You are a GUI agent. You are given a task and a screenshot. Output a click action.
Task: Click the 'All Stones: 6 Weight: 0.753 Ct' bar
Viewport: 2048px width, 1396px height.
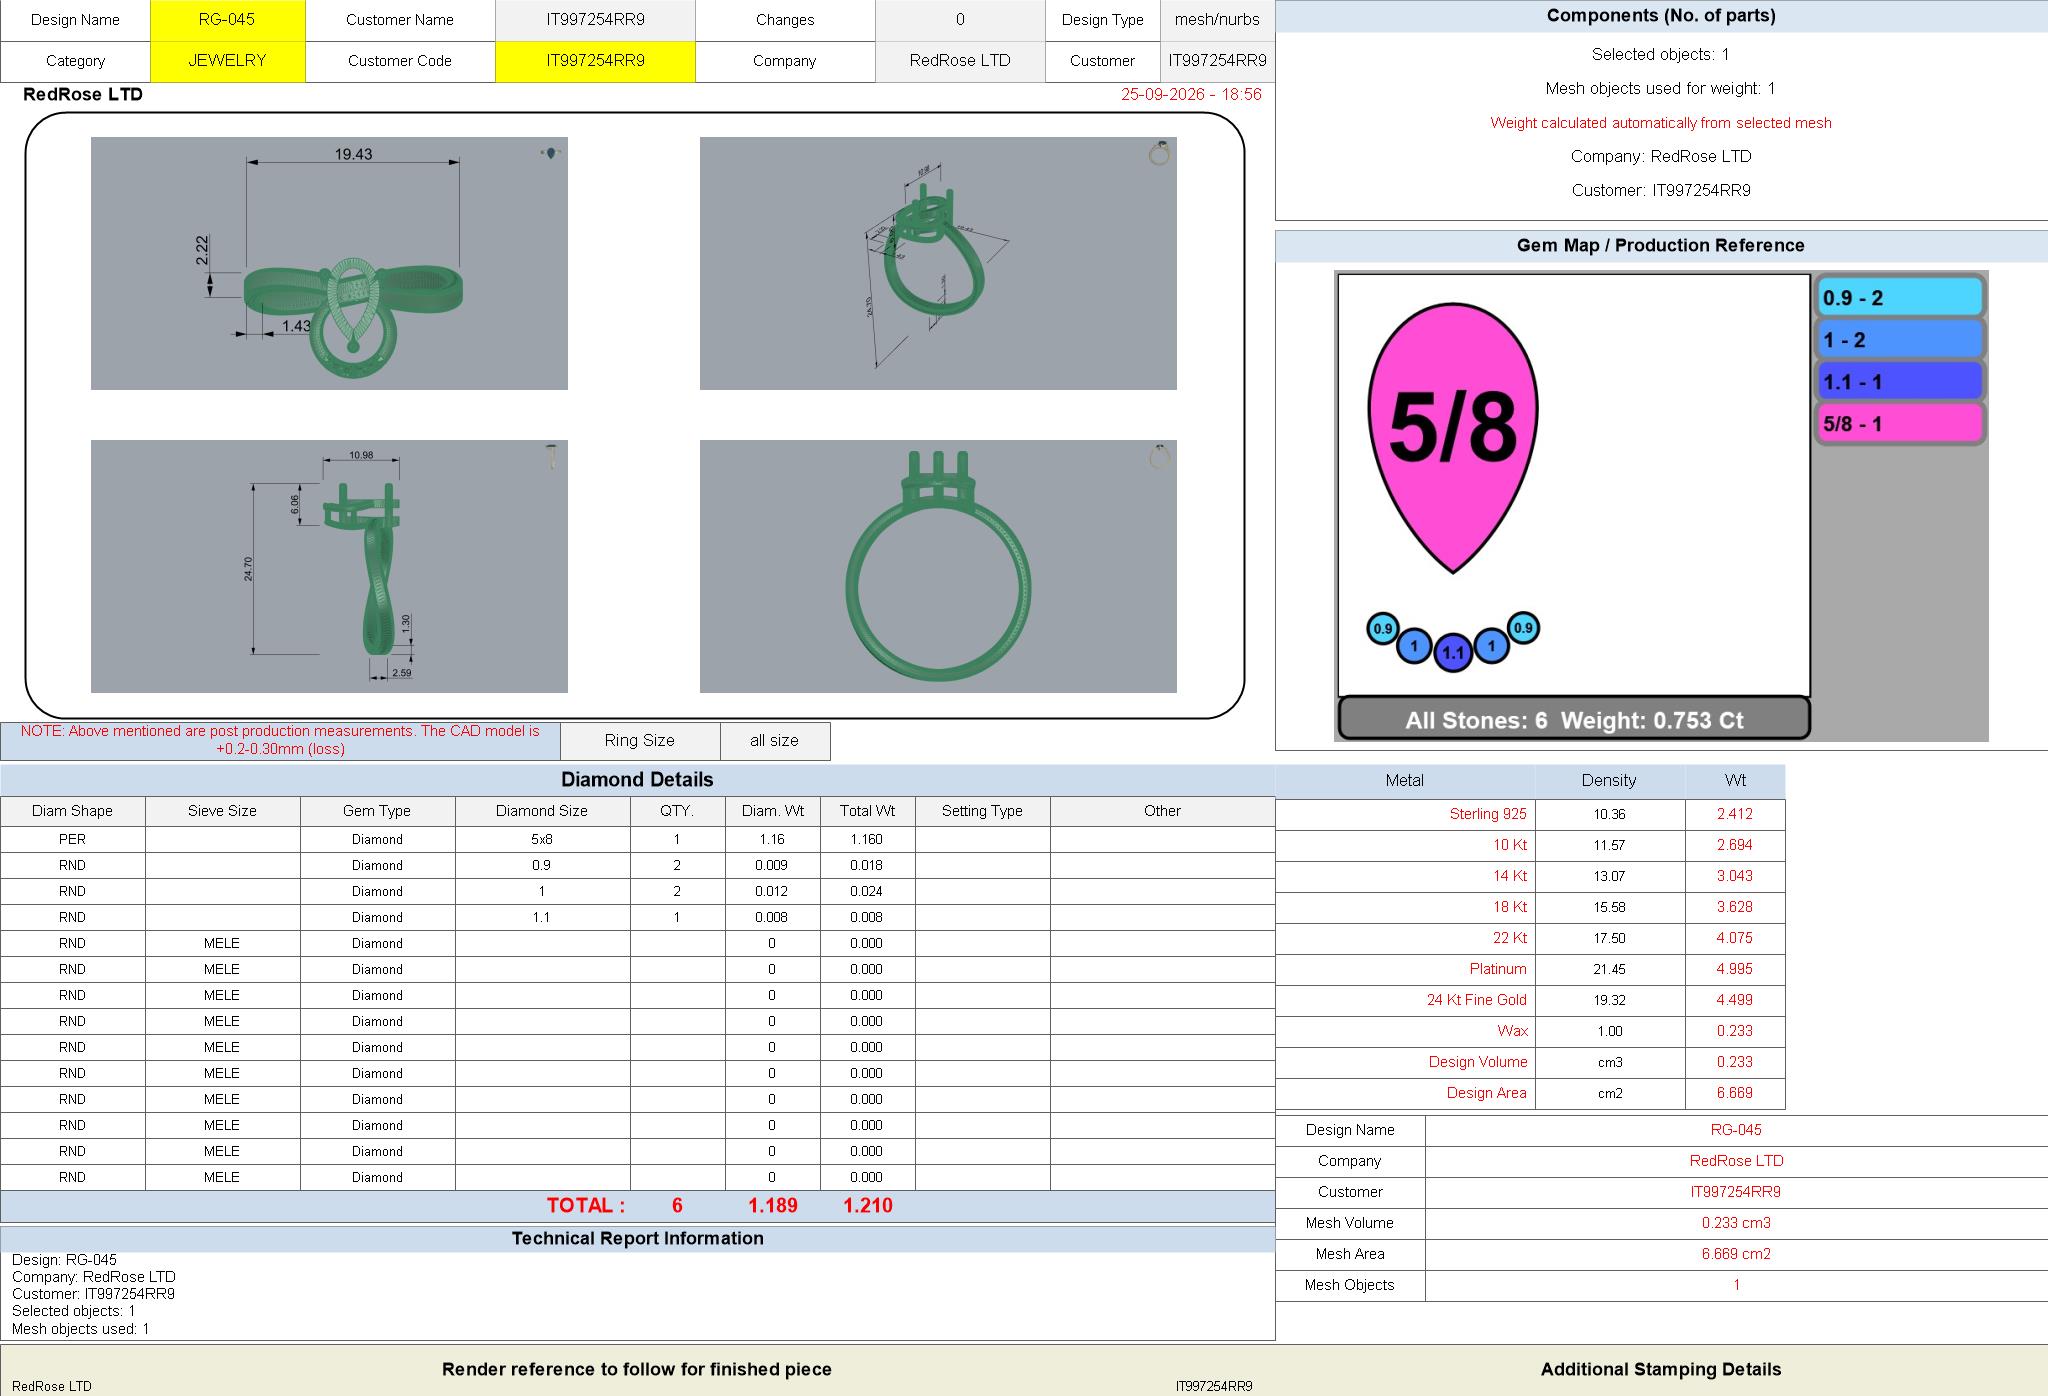pos(1574,720)
